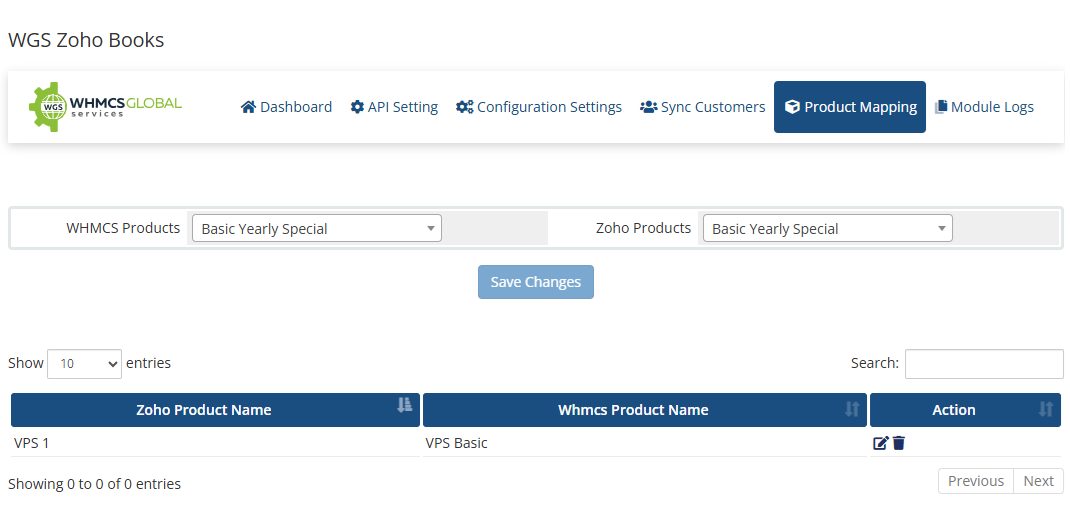
Task: Click the edit icon for VPS 1 mapping
Action: click(880, 443)
